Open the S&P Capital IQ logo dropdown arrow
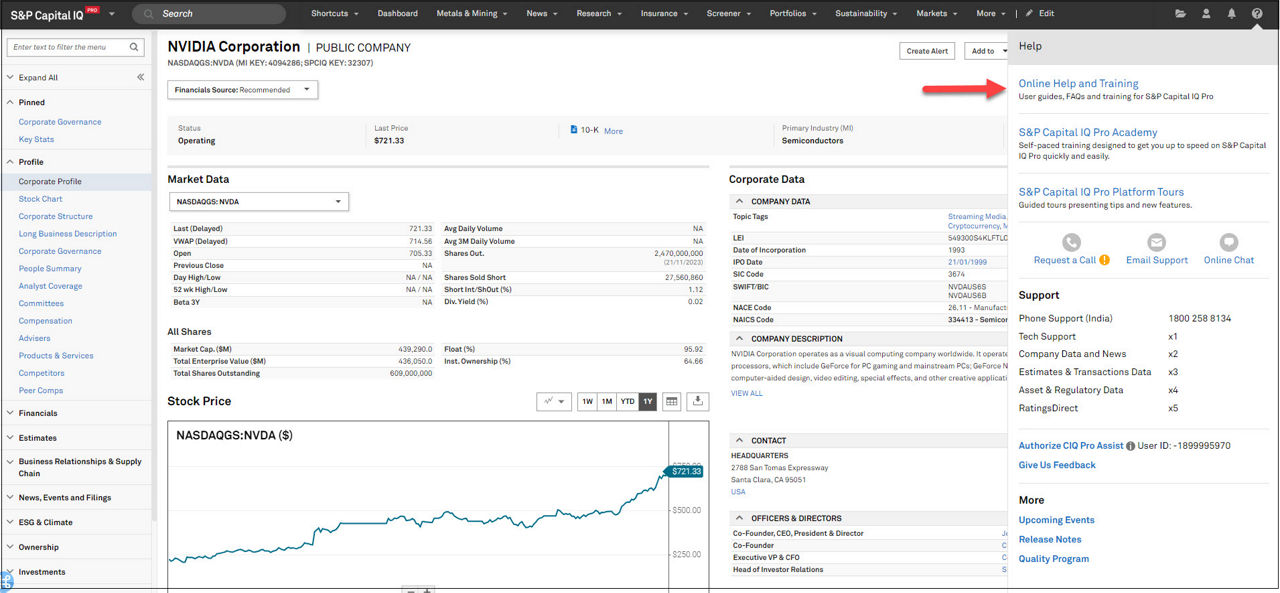Image resolution: width=1280 pixels, height=593 pixels. click(x=111, y=14)
